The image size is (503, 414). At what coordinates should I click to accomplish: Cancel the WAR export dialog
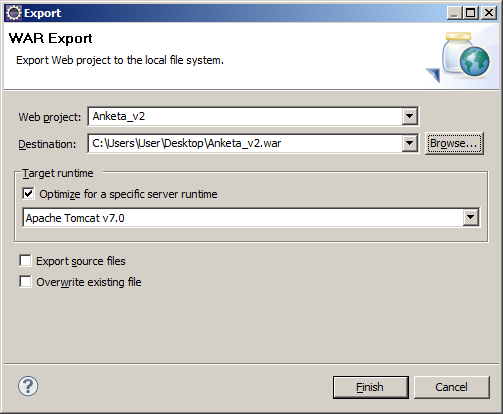point(452,387)
